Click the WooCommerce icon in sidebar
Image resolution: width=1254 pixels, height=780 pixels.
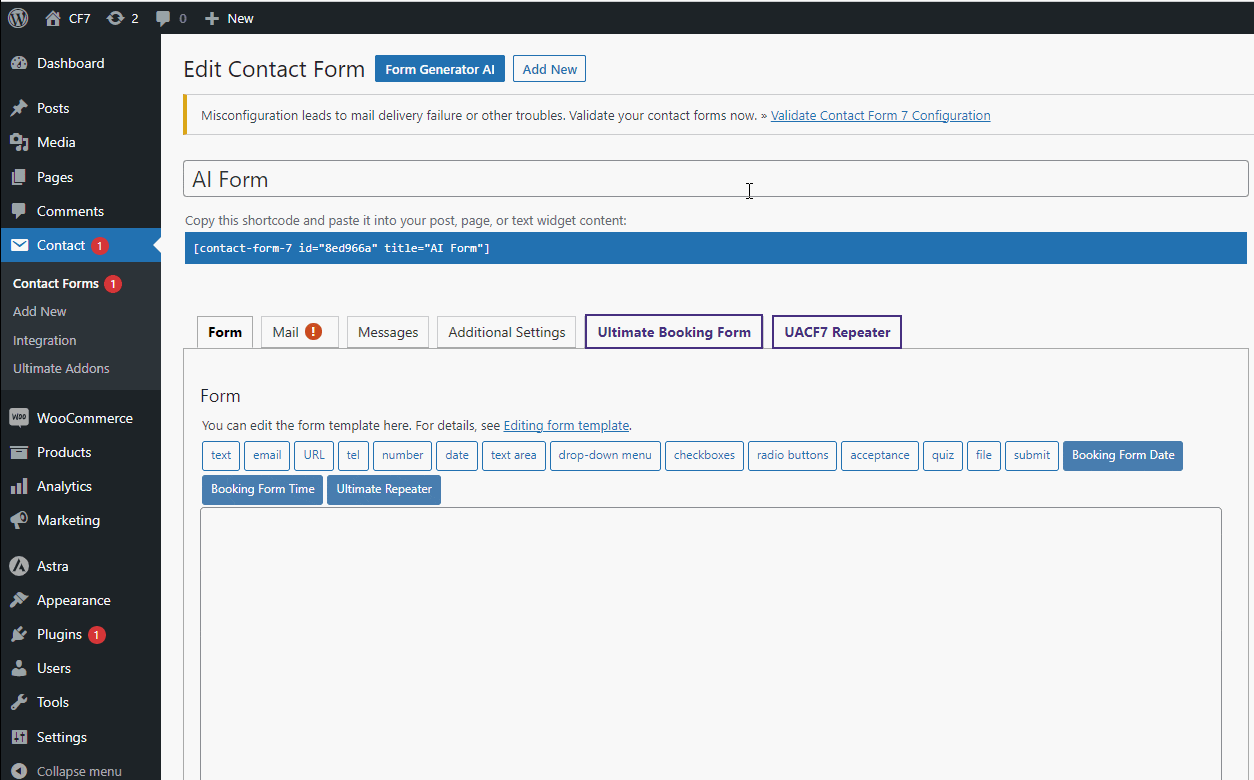point(19,418)
